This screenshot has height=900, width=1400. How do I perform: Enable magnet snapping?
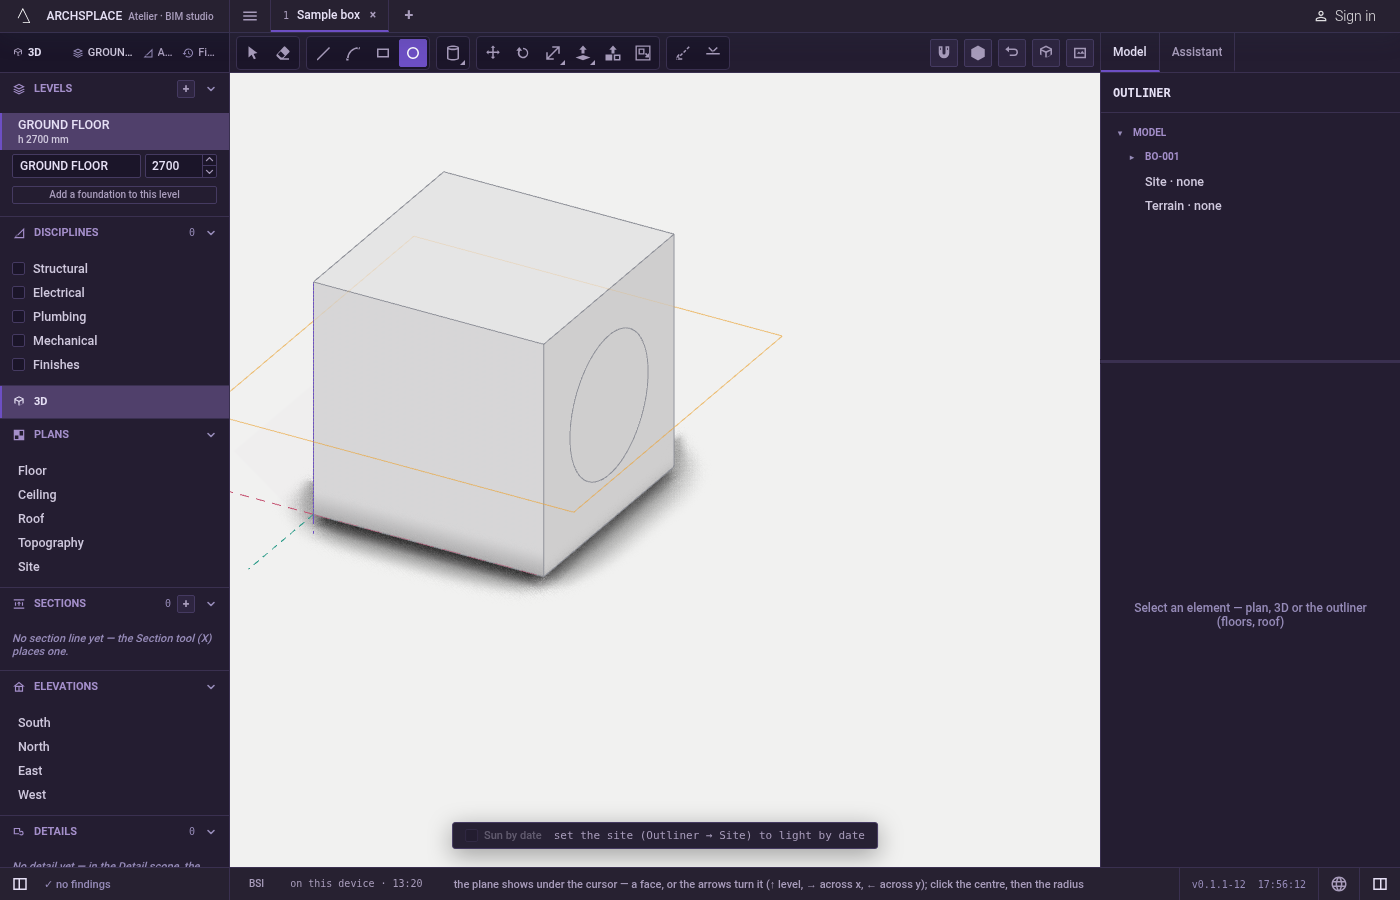[x=944, y=53]
